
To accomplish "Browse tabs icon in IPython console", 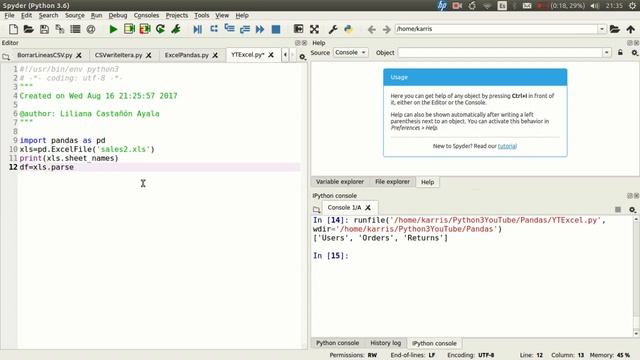I will pyautogui.click(x=317, y=209).
